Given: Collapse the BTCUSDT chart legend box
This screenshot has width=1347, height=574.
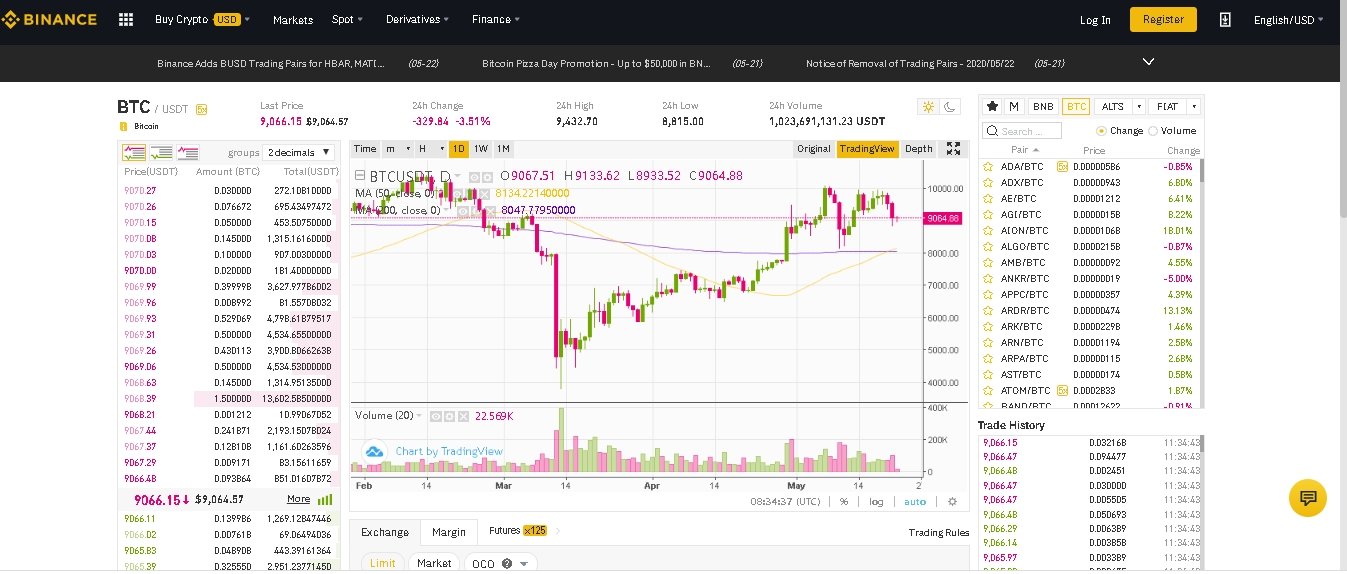Looking at the screenshot, I should pyautogui.click(x=360, y=175).
